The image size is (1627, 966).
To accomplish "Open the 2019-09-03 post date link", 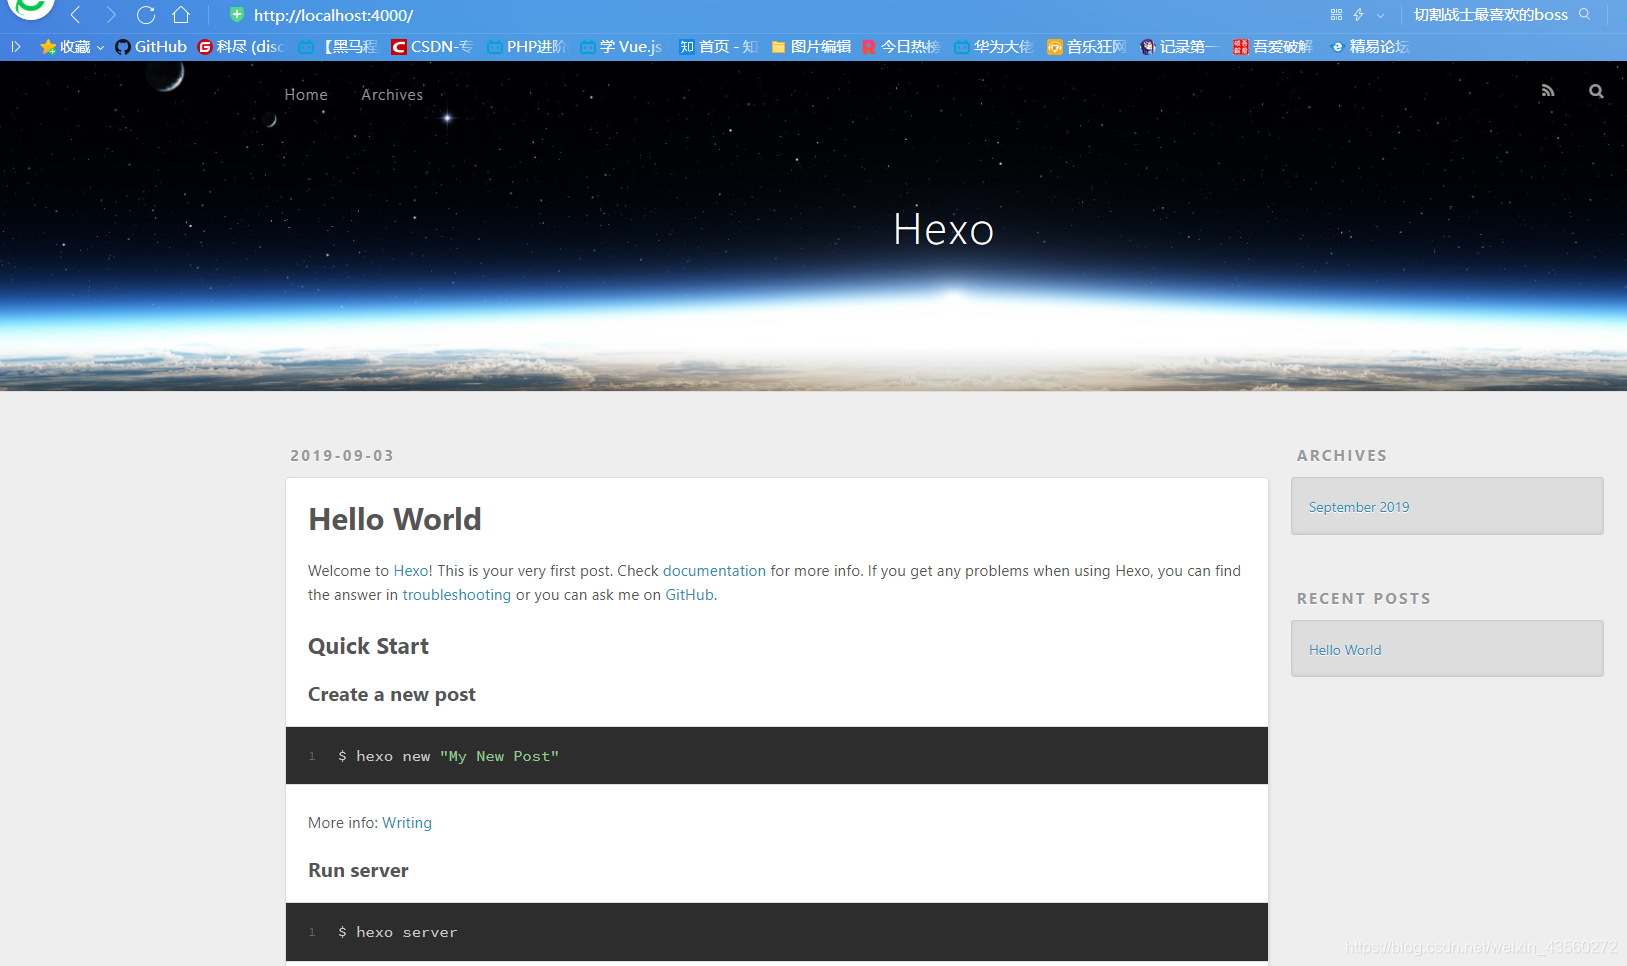I will [x=342, y=455].
